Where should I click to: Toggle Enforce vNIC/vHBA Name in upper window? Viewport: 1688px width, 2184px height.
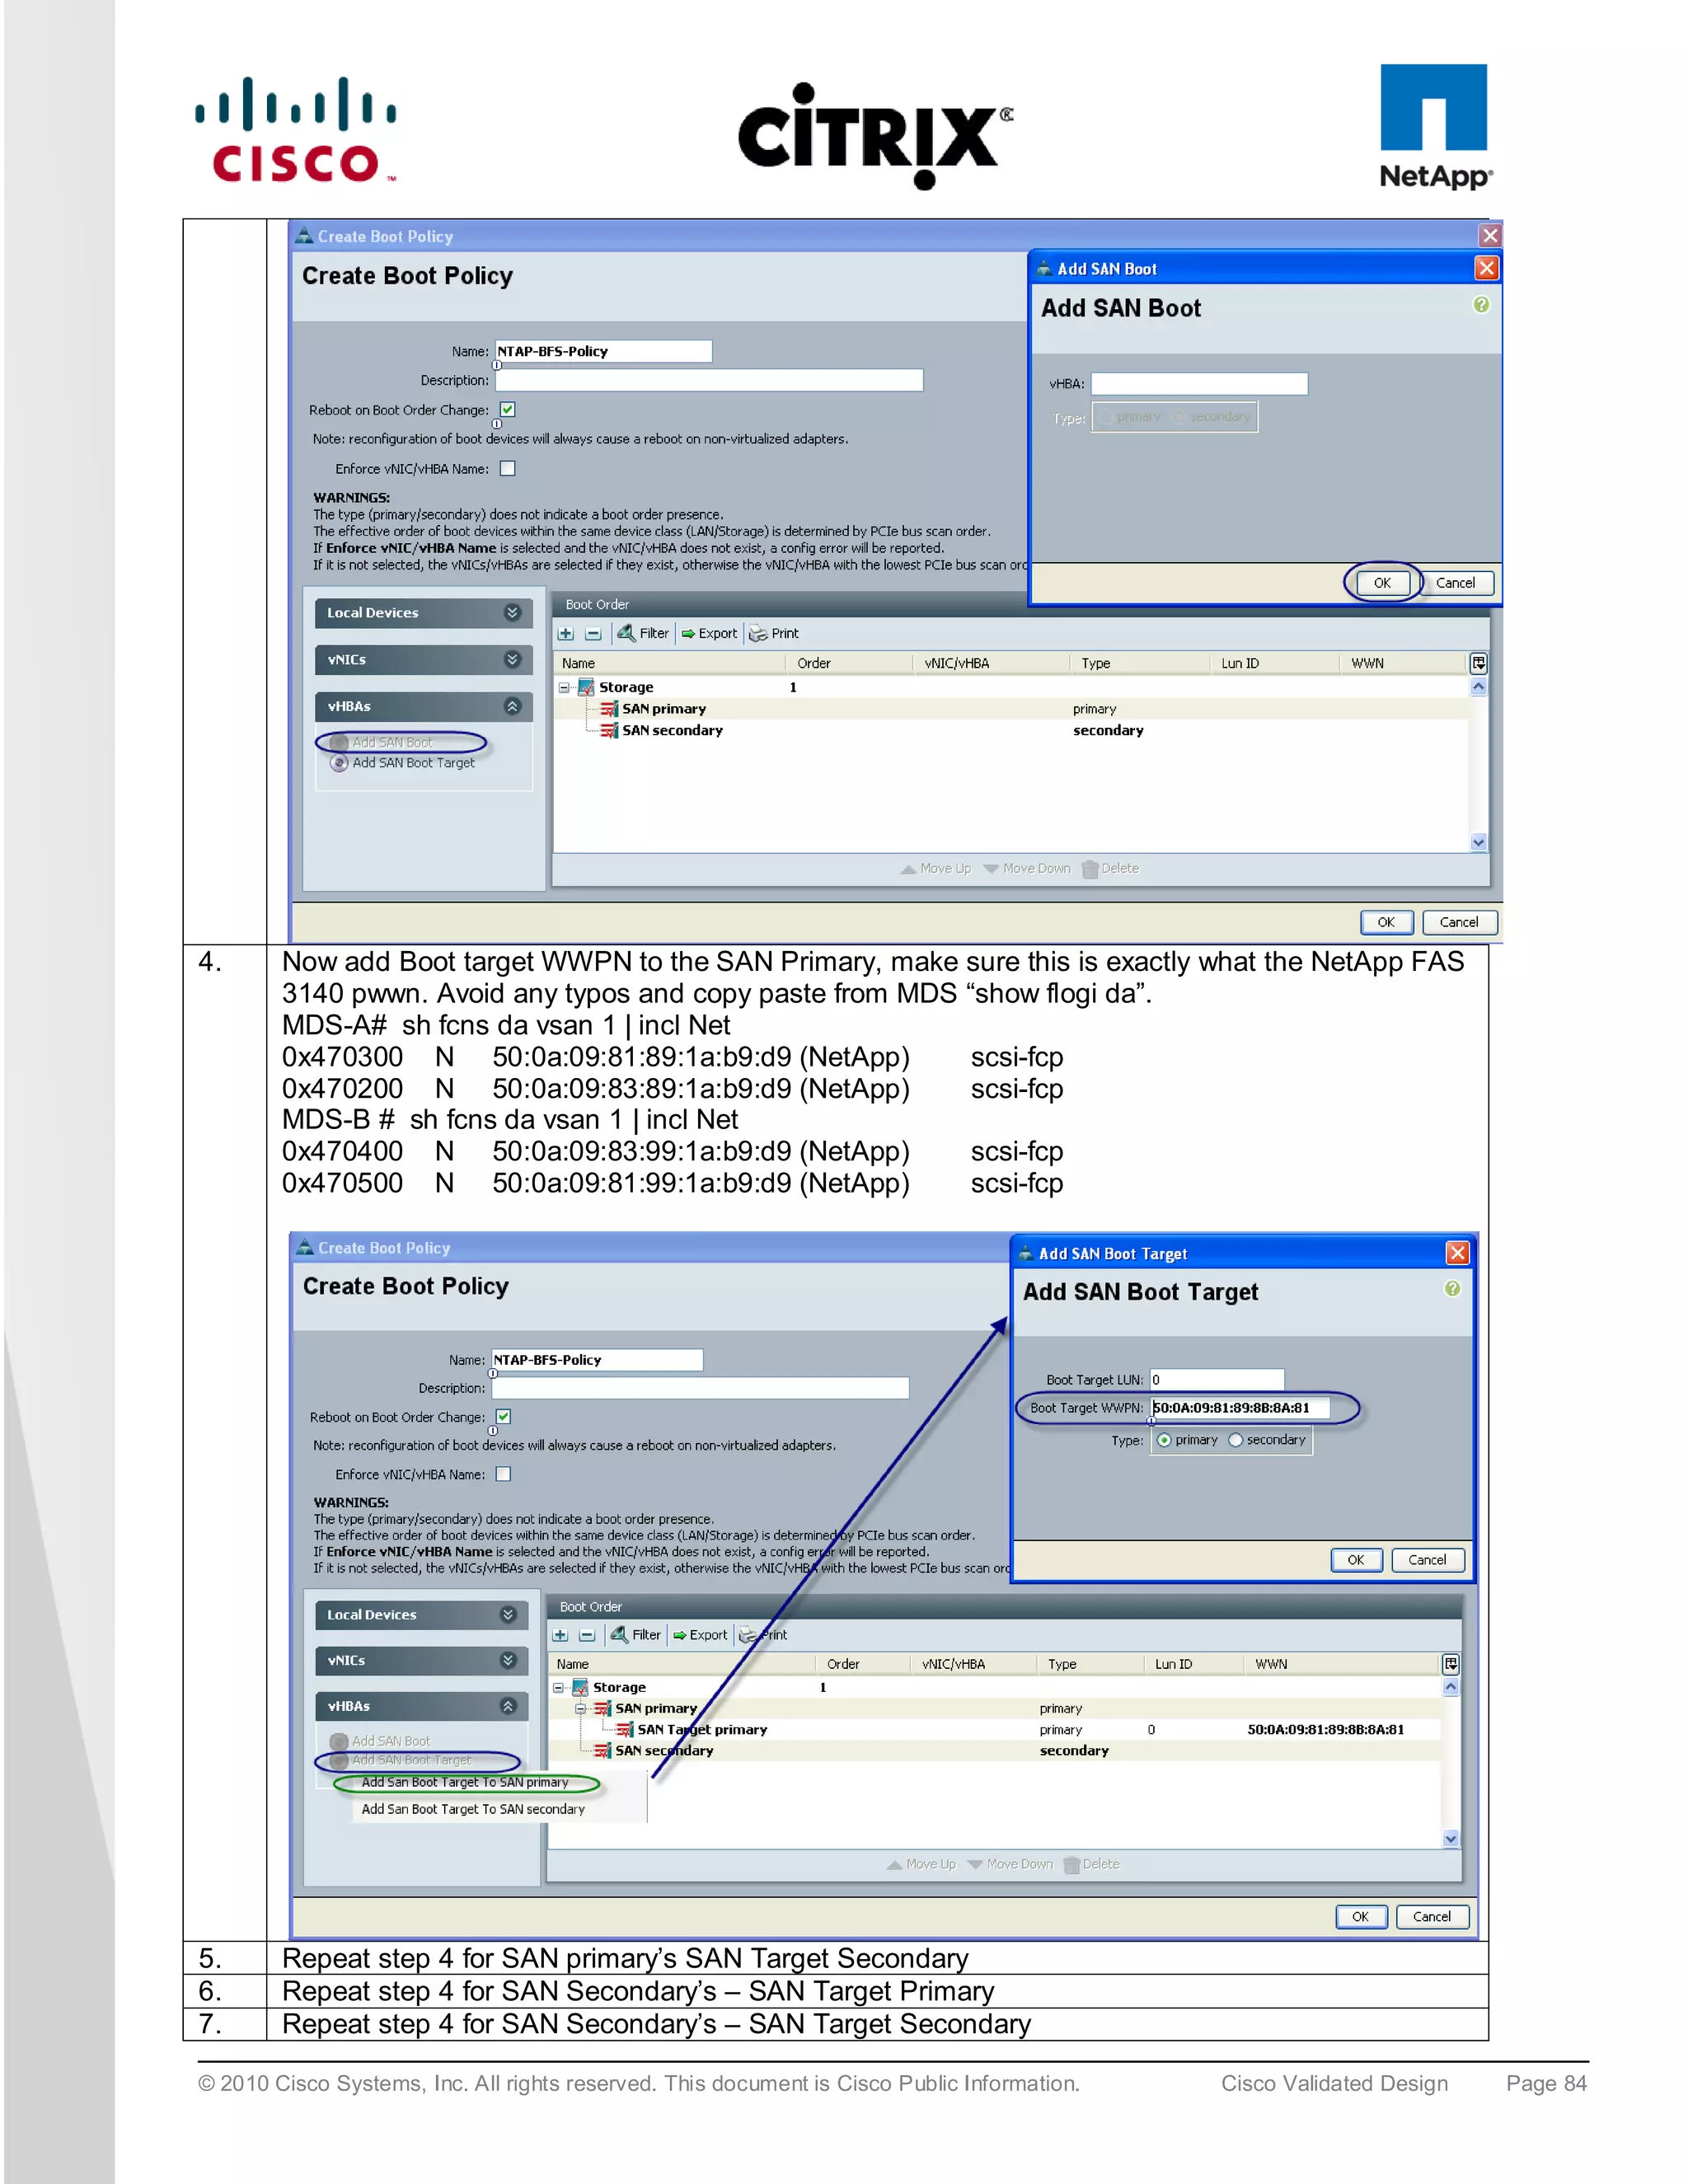click(508, 469)
